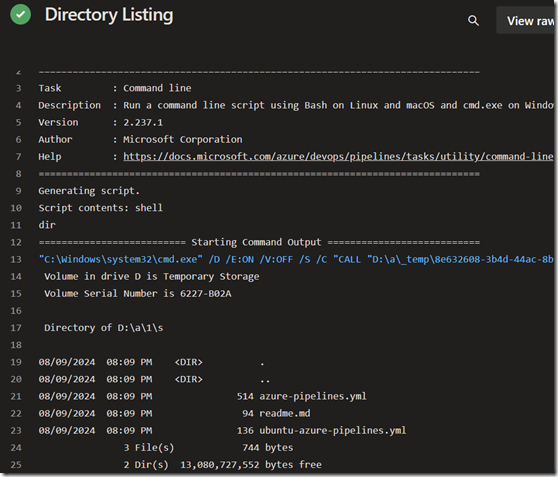This screenshot has height=477, width=558.
Task: Select log line number 10
Action: (16, 208)
